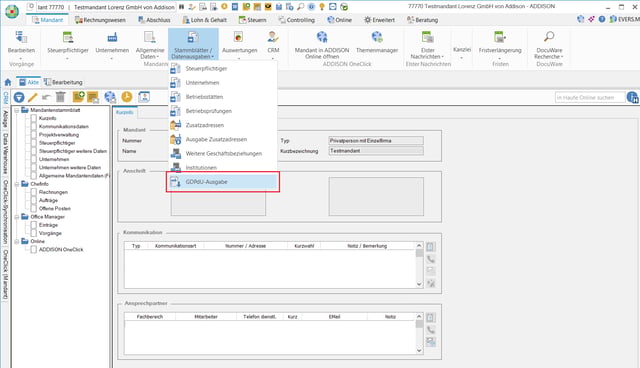Switch to the Bearbeitung tab
640x368 pixels.
pyautogui.click(x=63, y=82)
